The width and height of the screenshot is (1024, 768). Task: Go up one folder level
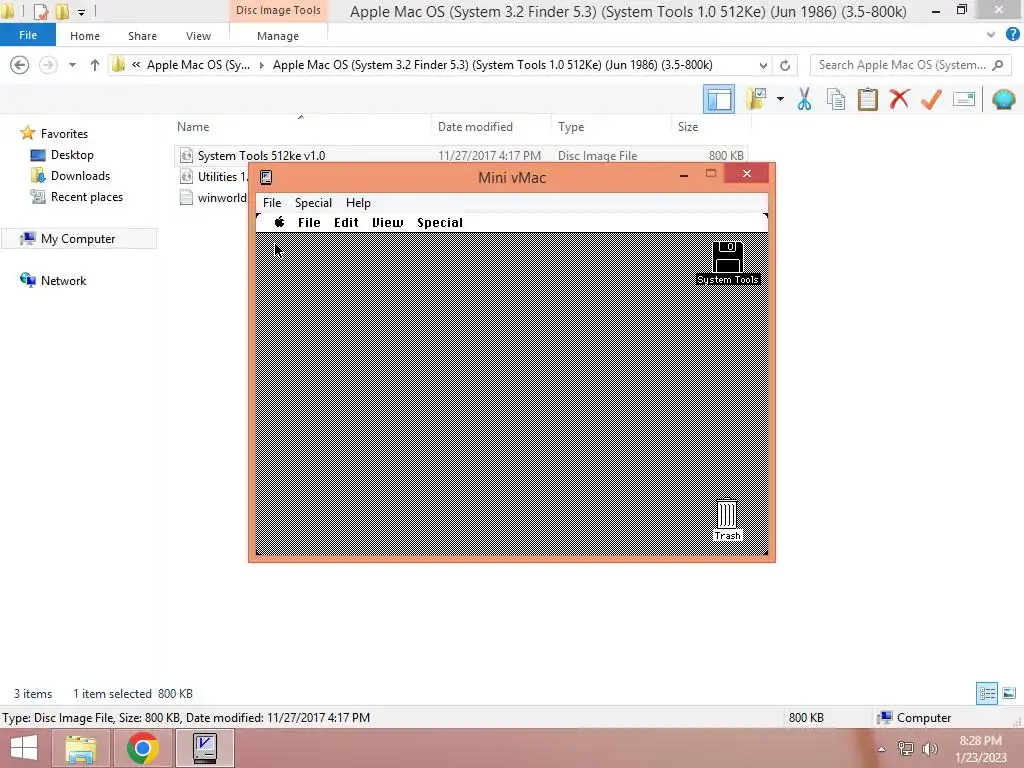coord(95,65)
